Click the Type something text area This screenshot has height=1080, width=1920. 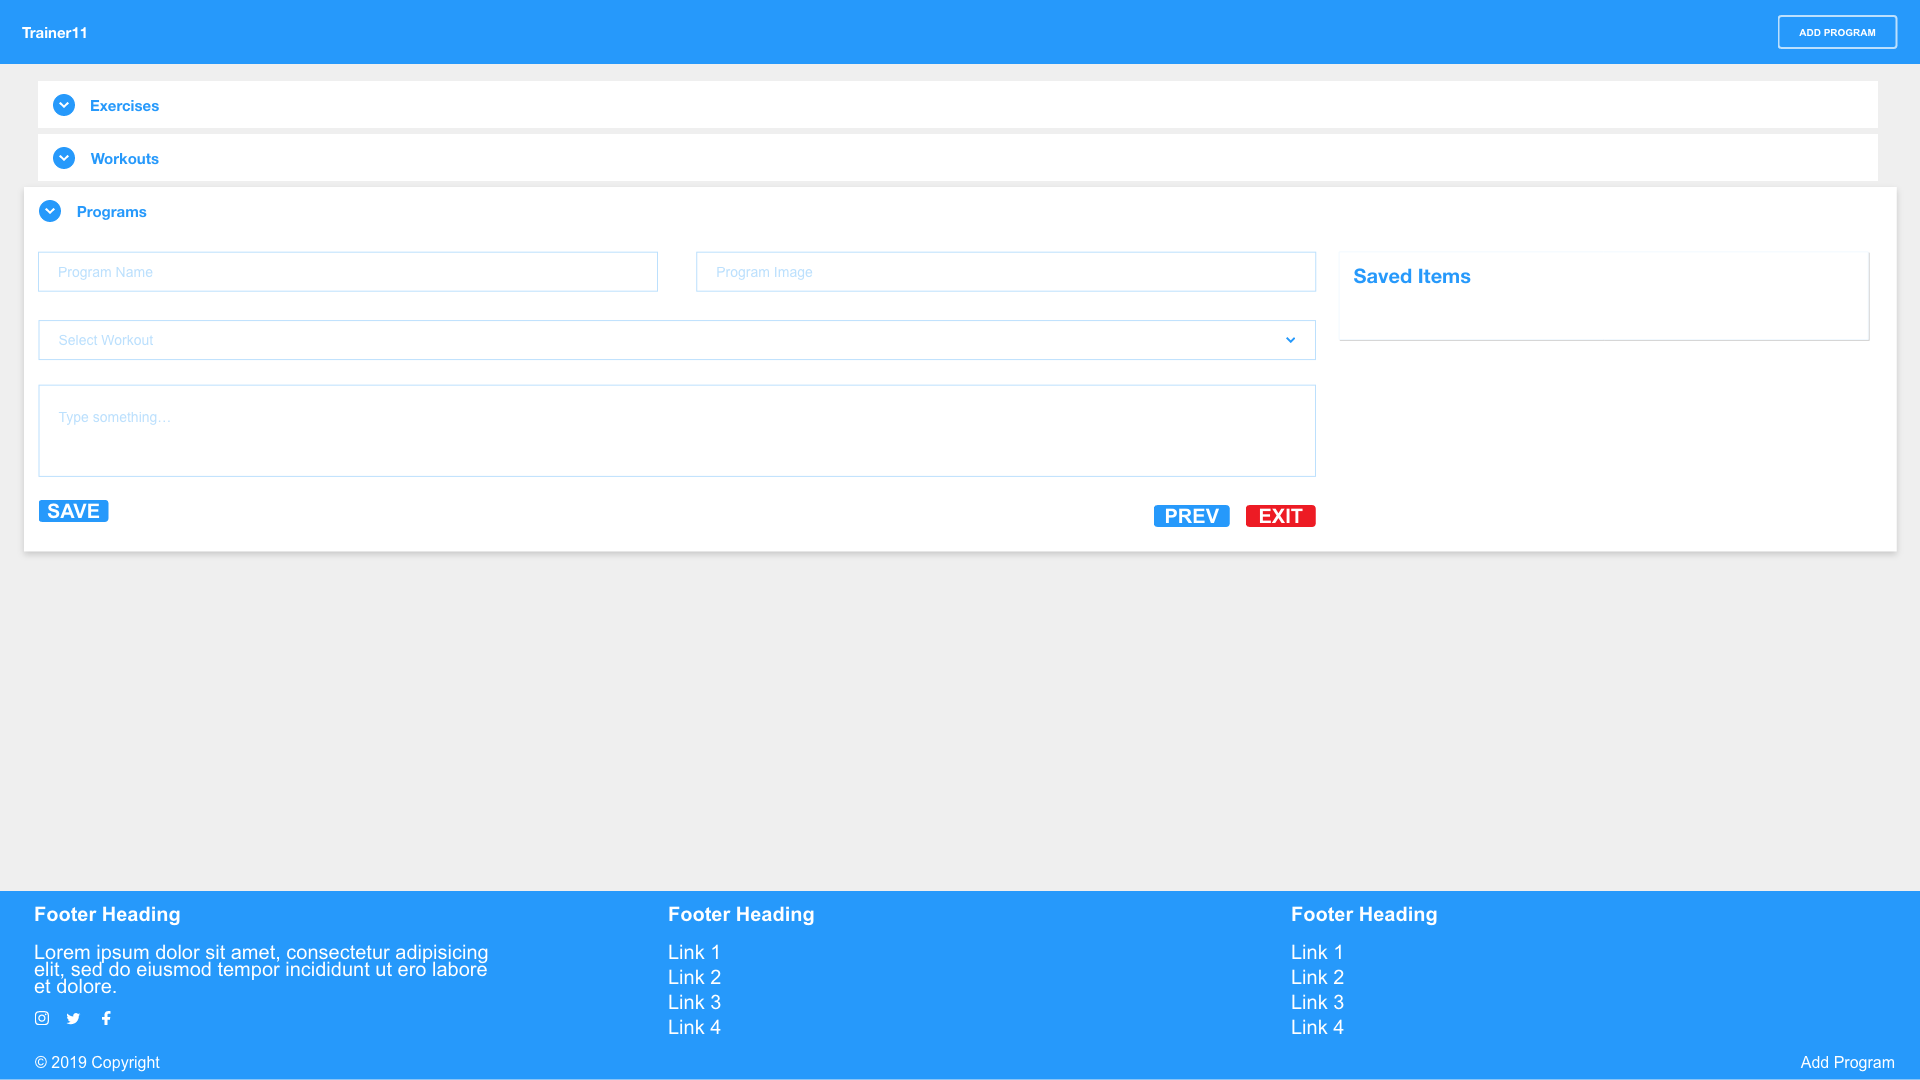pyautogui.click(x=676, y=431)
